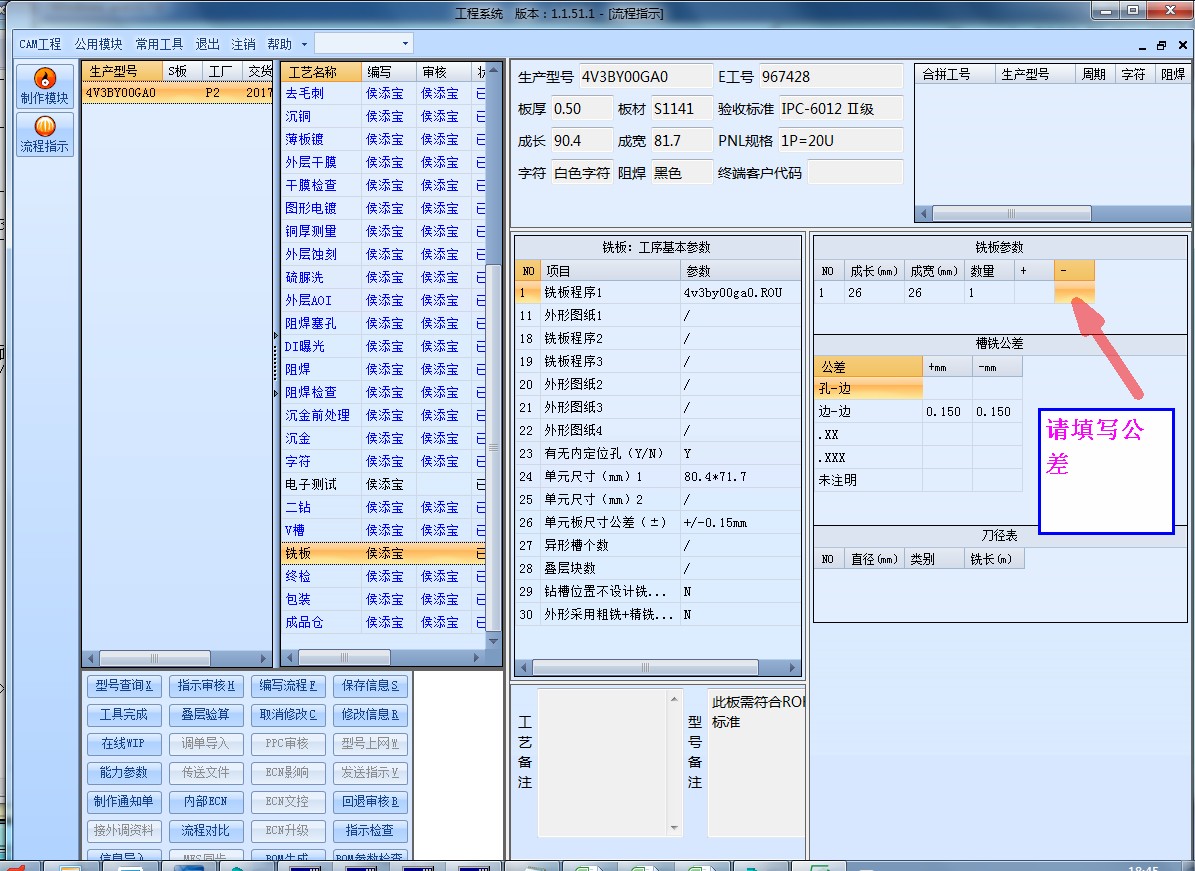
Task: Click the 流程对比 button
Action: 206,831
